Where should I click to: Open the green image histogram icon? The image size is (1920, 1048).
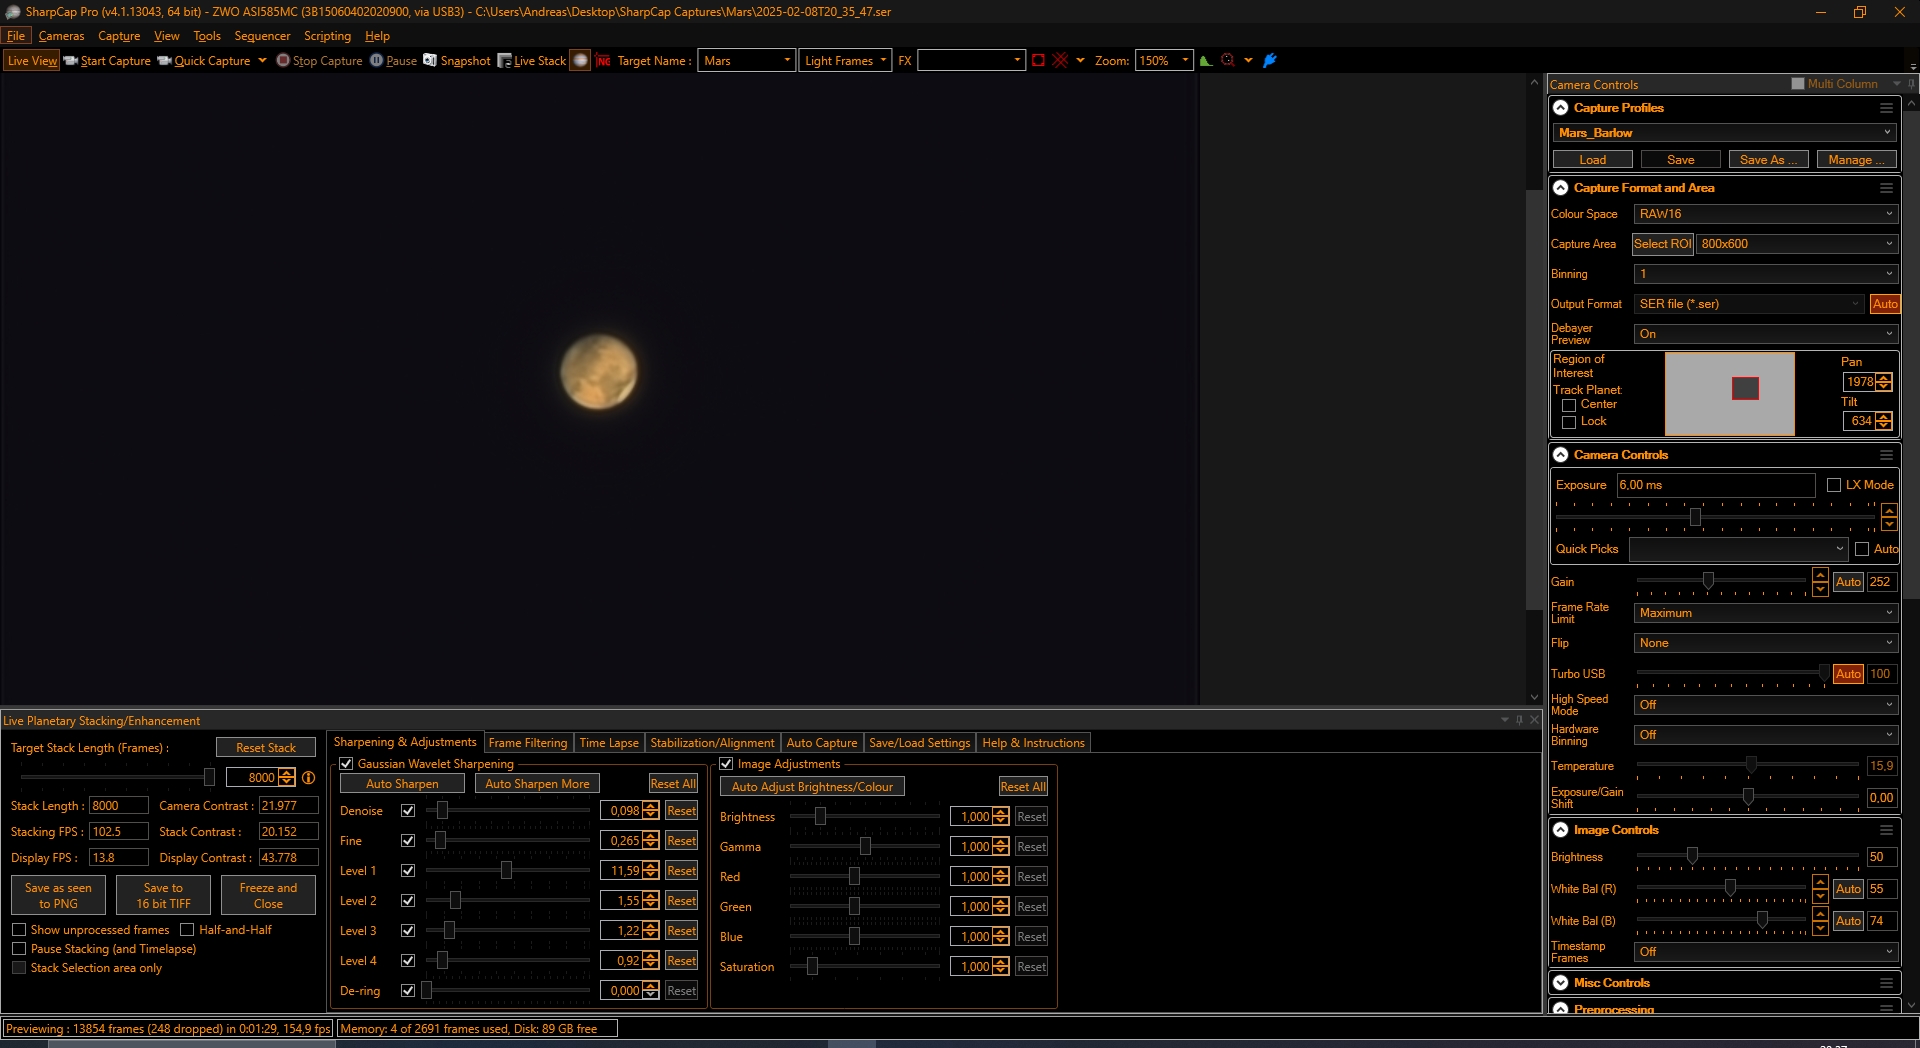point(1206,61)
